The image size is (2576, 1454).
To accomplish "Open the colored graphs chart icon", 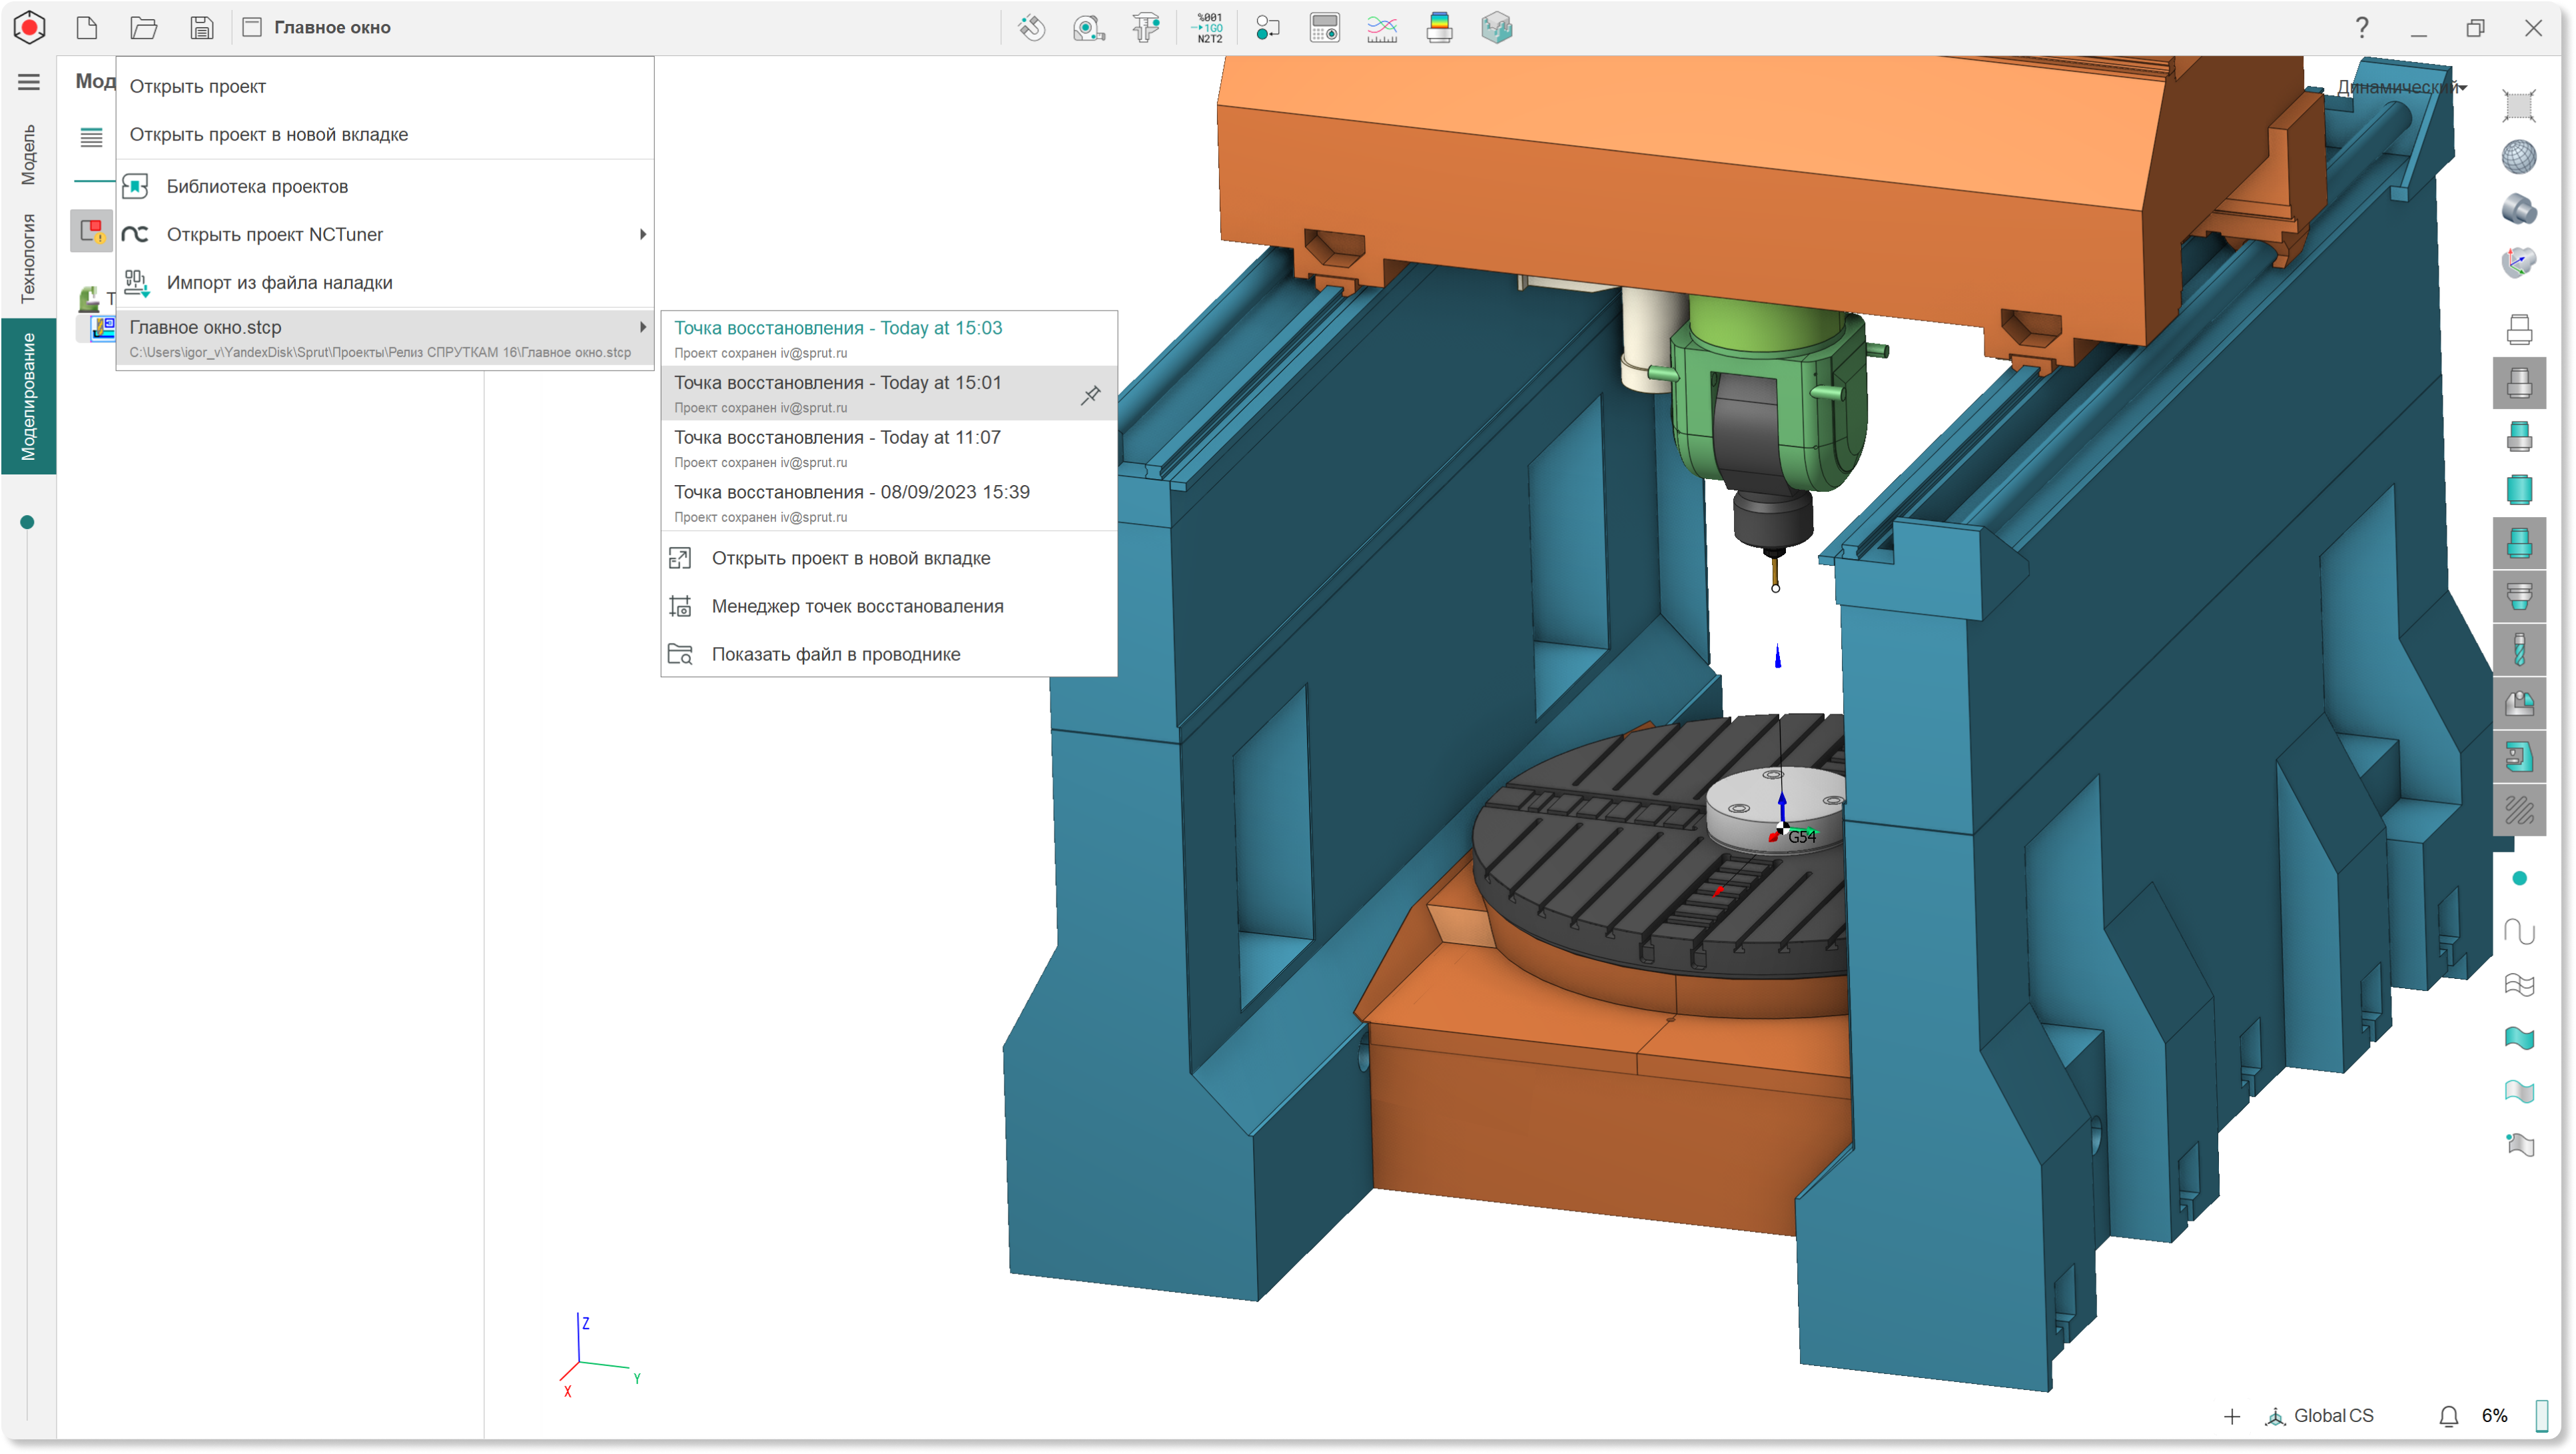I will [x=1382, y=27].
